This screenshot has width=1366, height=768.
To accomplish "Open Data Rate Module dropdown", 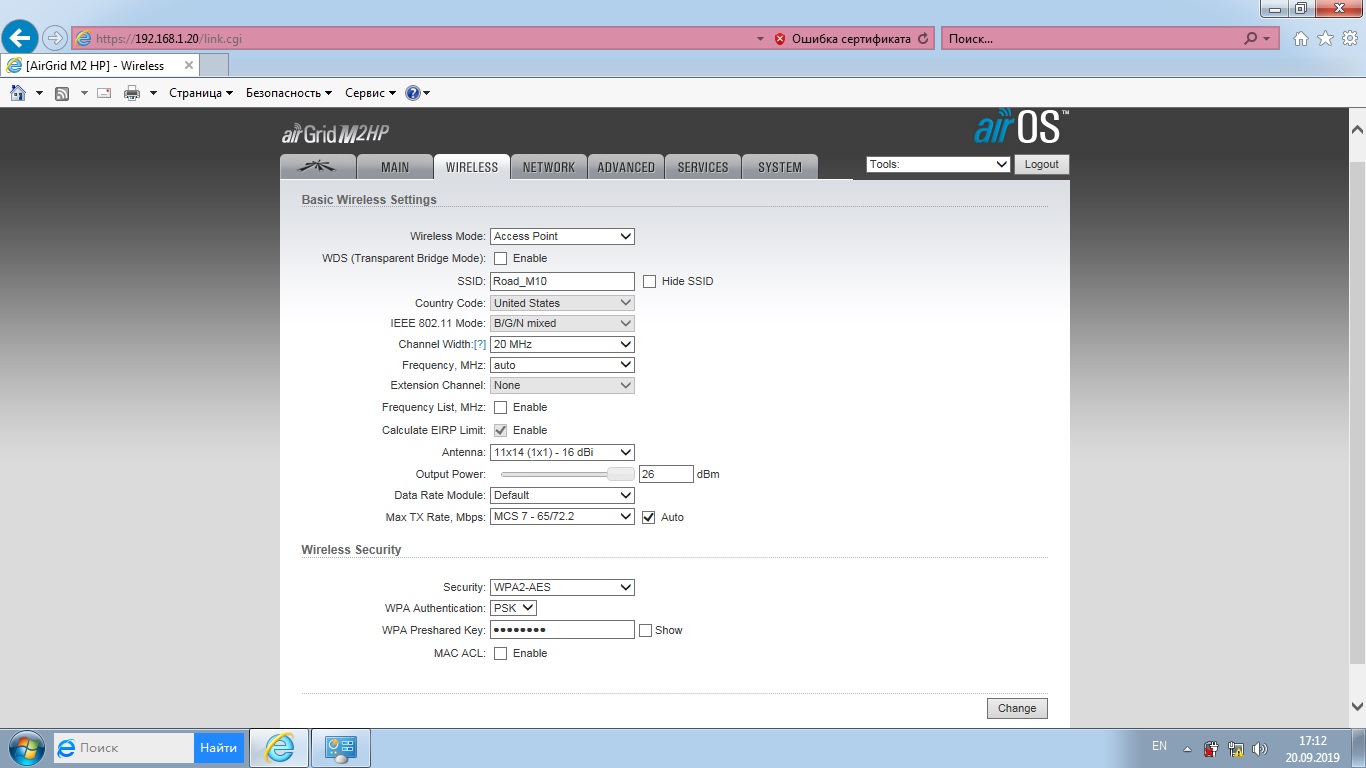I will click(562, 495).
